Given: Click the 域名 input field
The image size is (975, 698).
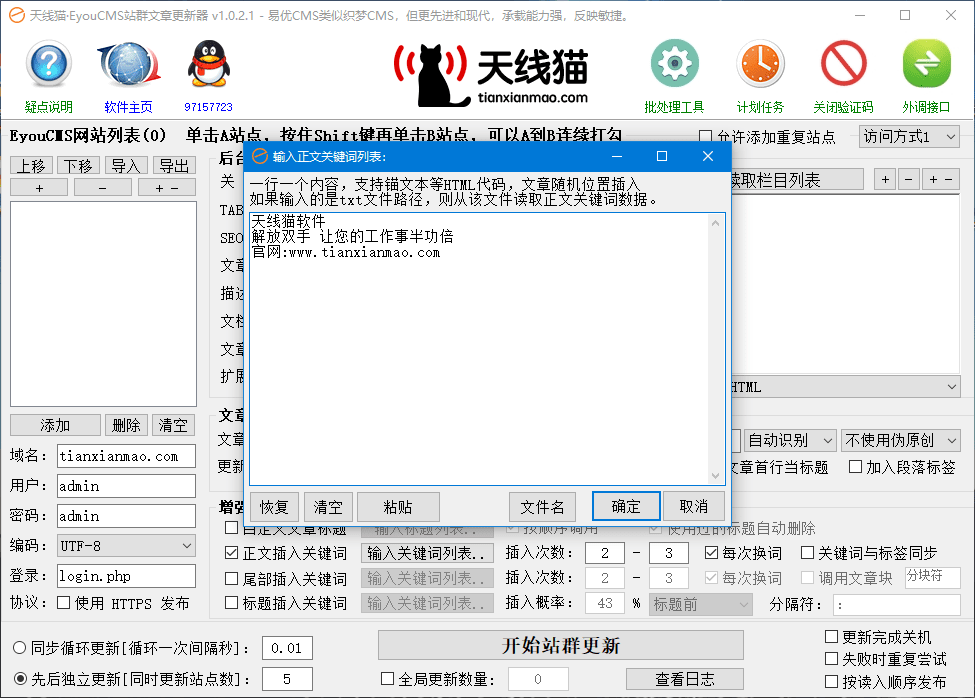Looking at the screenshot, I should [x=126, y=456].
